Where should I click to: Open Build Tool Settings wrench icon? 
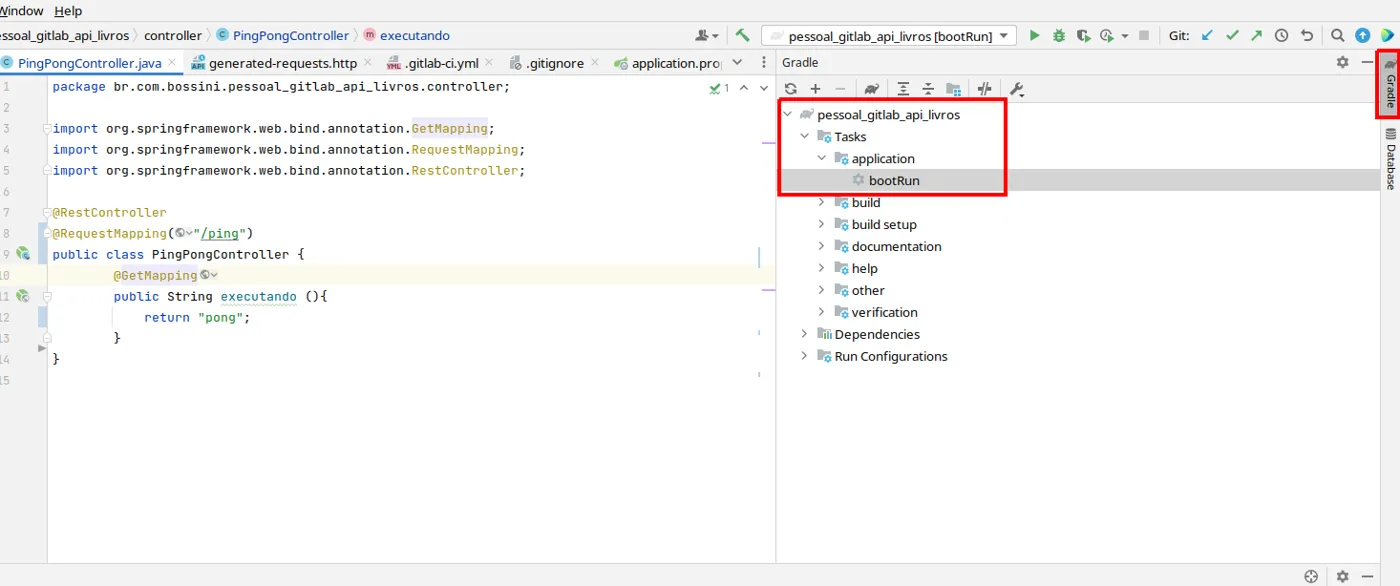click(x=1017, y=89)
